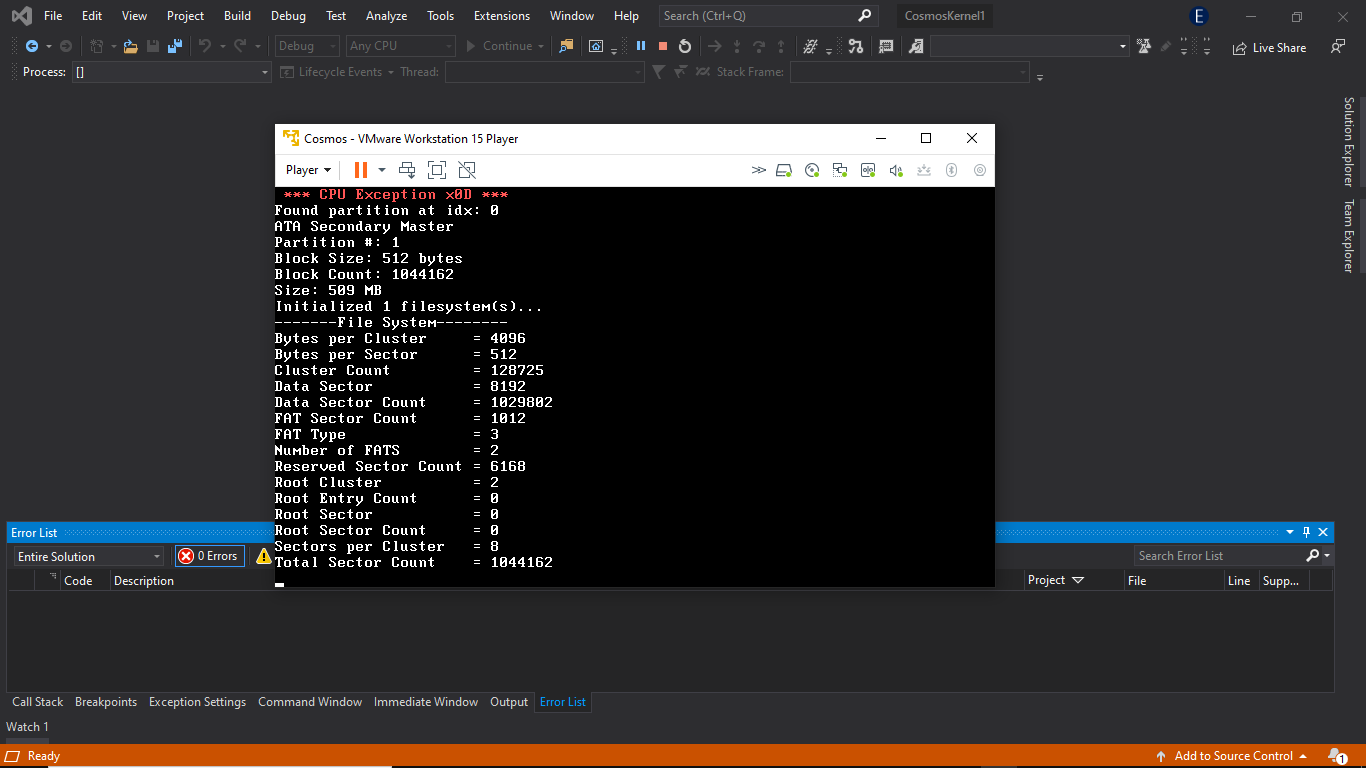1366x768 pixels.
Task: Expand VMware hidden devices chevron
Action: [x=759, y=170]
